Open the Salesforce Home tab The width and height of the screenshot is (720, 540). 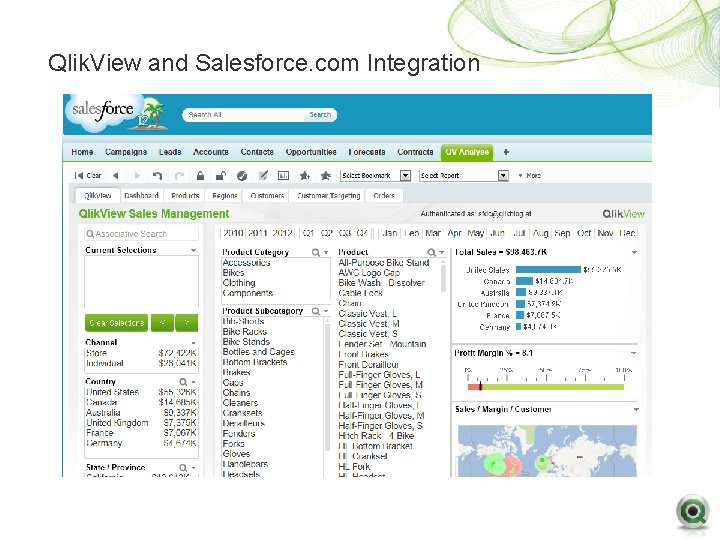pos(82,152)
